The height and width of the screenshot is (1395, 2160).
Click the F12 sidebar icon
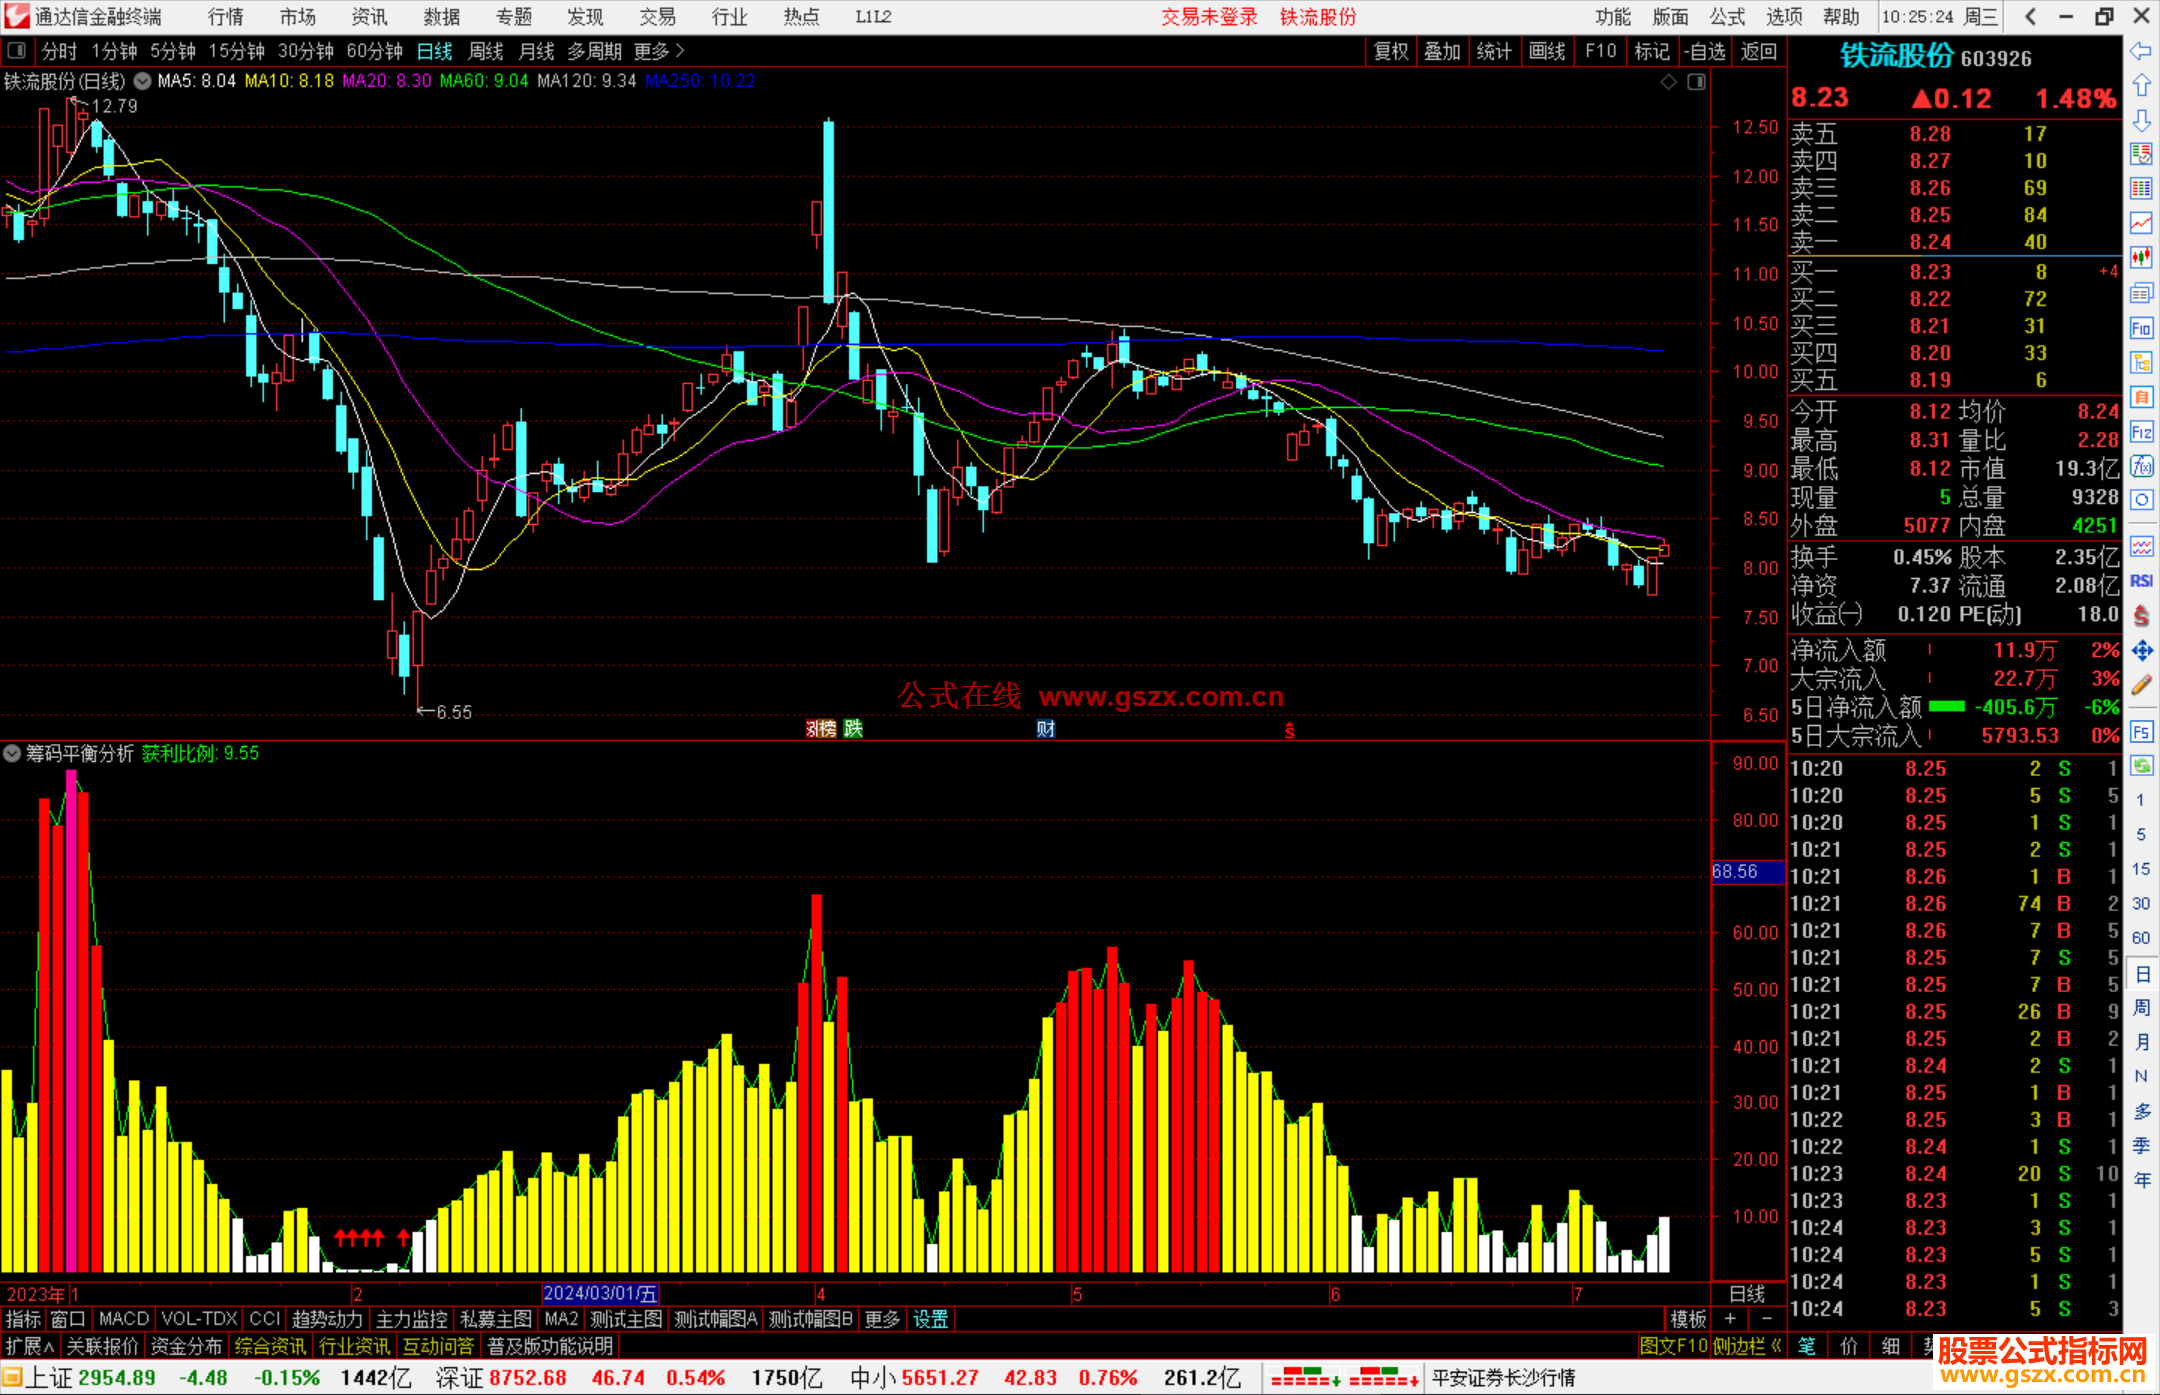click(2141, 432)
